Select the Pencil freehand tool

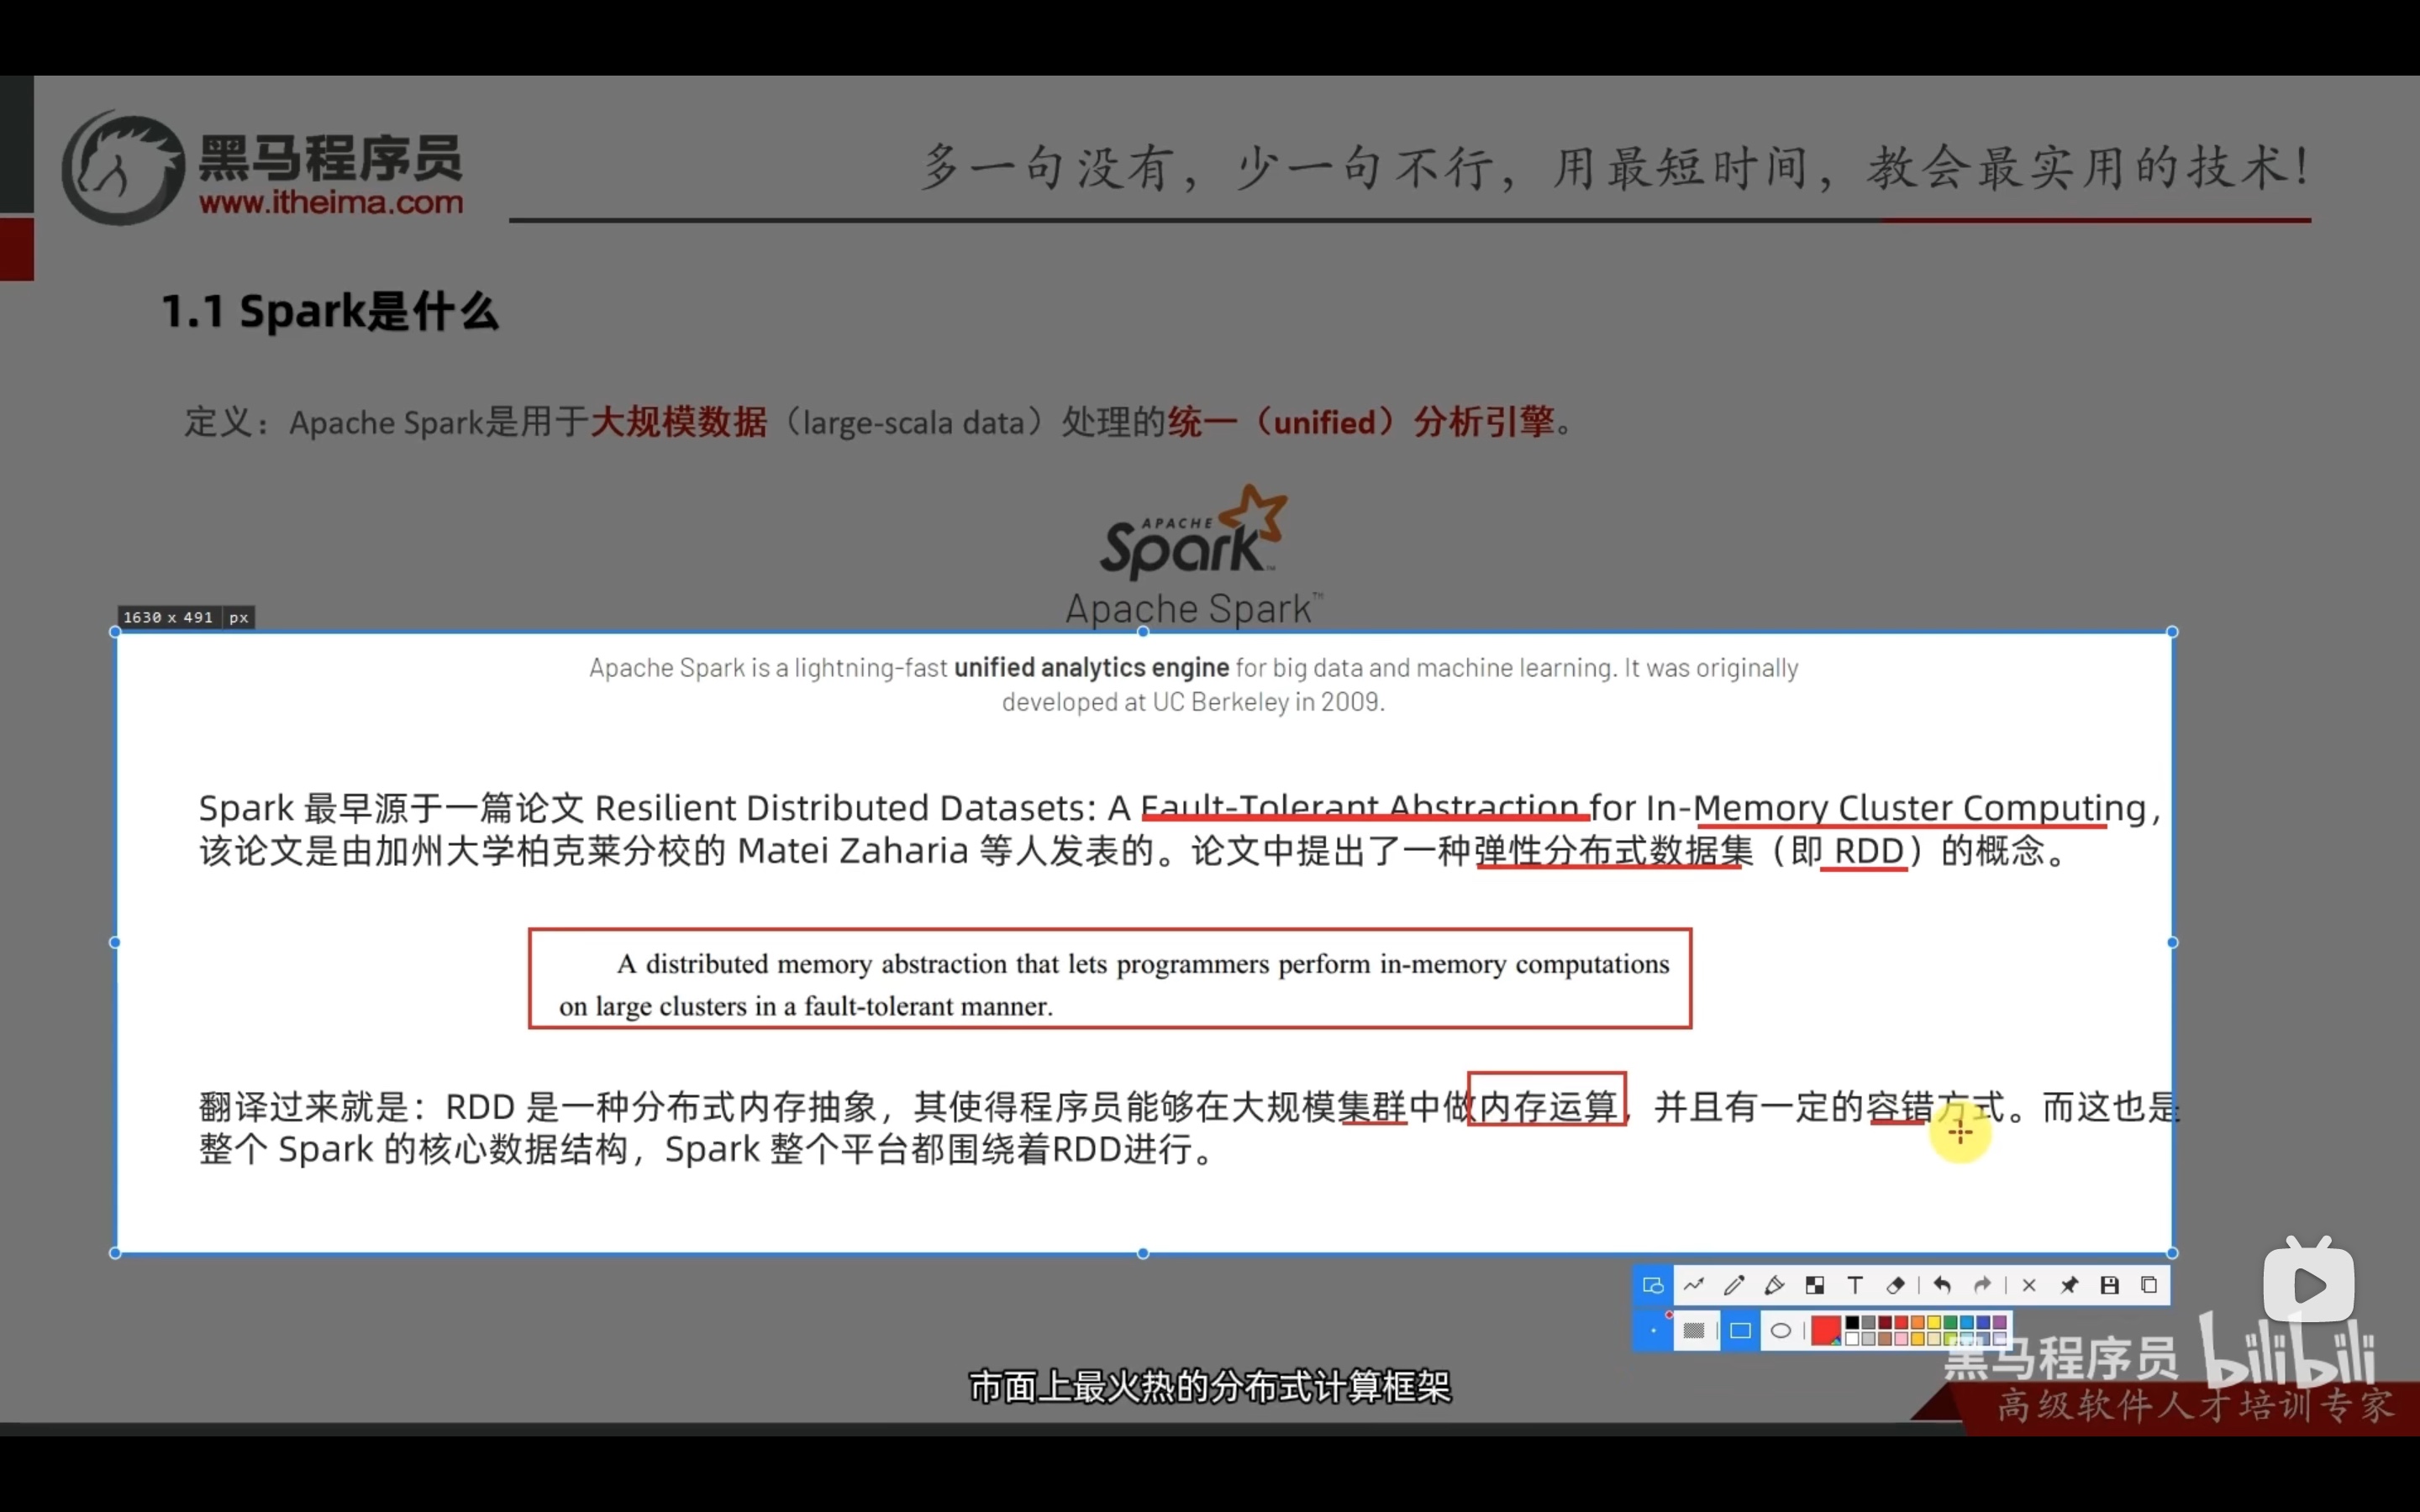tap(1735, 1285)
